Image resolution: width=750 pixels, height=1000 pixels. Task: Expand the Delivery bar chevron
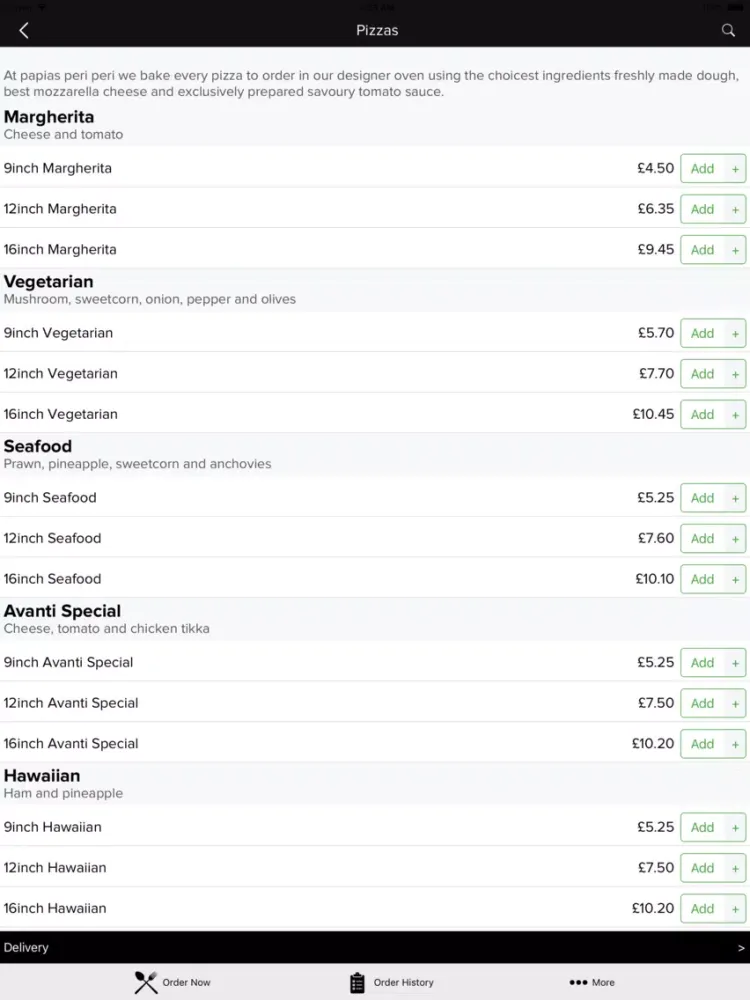coord(741,948)
